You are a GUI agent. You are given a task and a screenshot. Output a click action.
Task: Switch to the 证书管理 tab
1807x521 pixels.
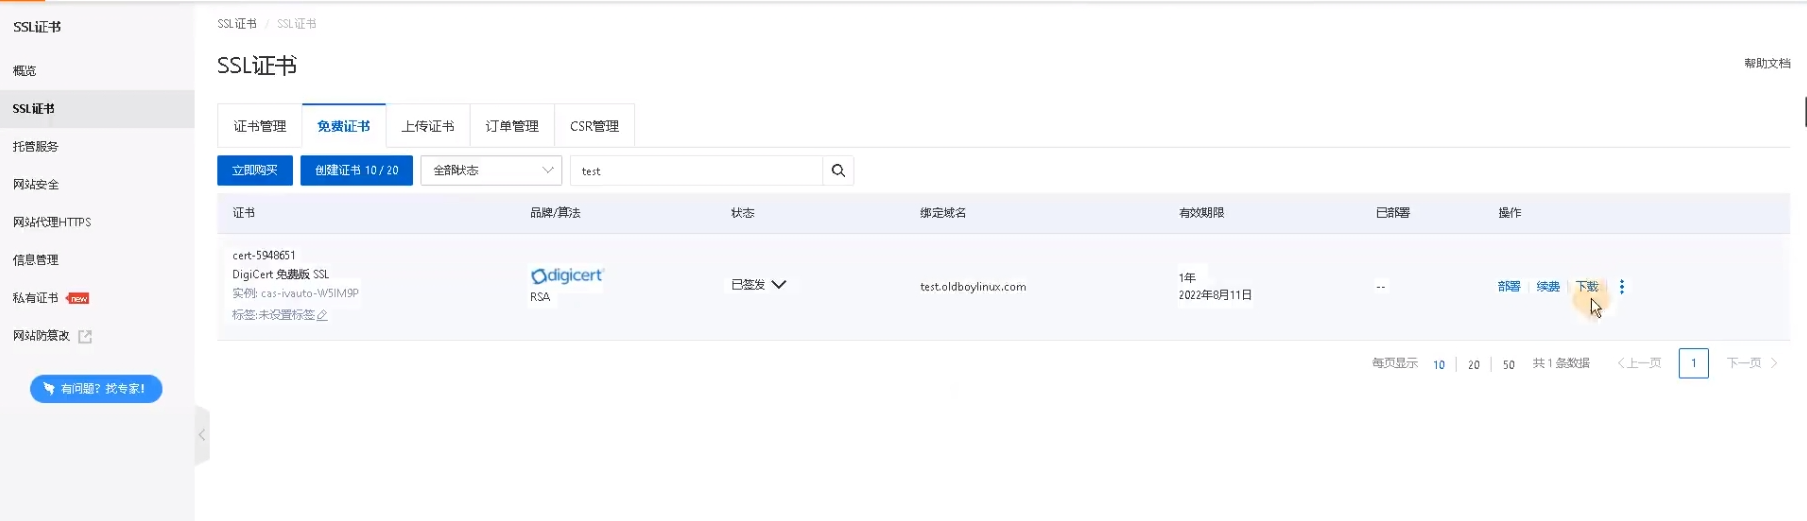(x=260, y=126)
